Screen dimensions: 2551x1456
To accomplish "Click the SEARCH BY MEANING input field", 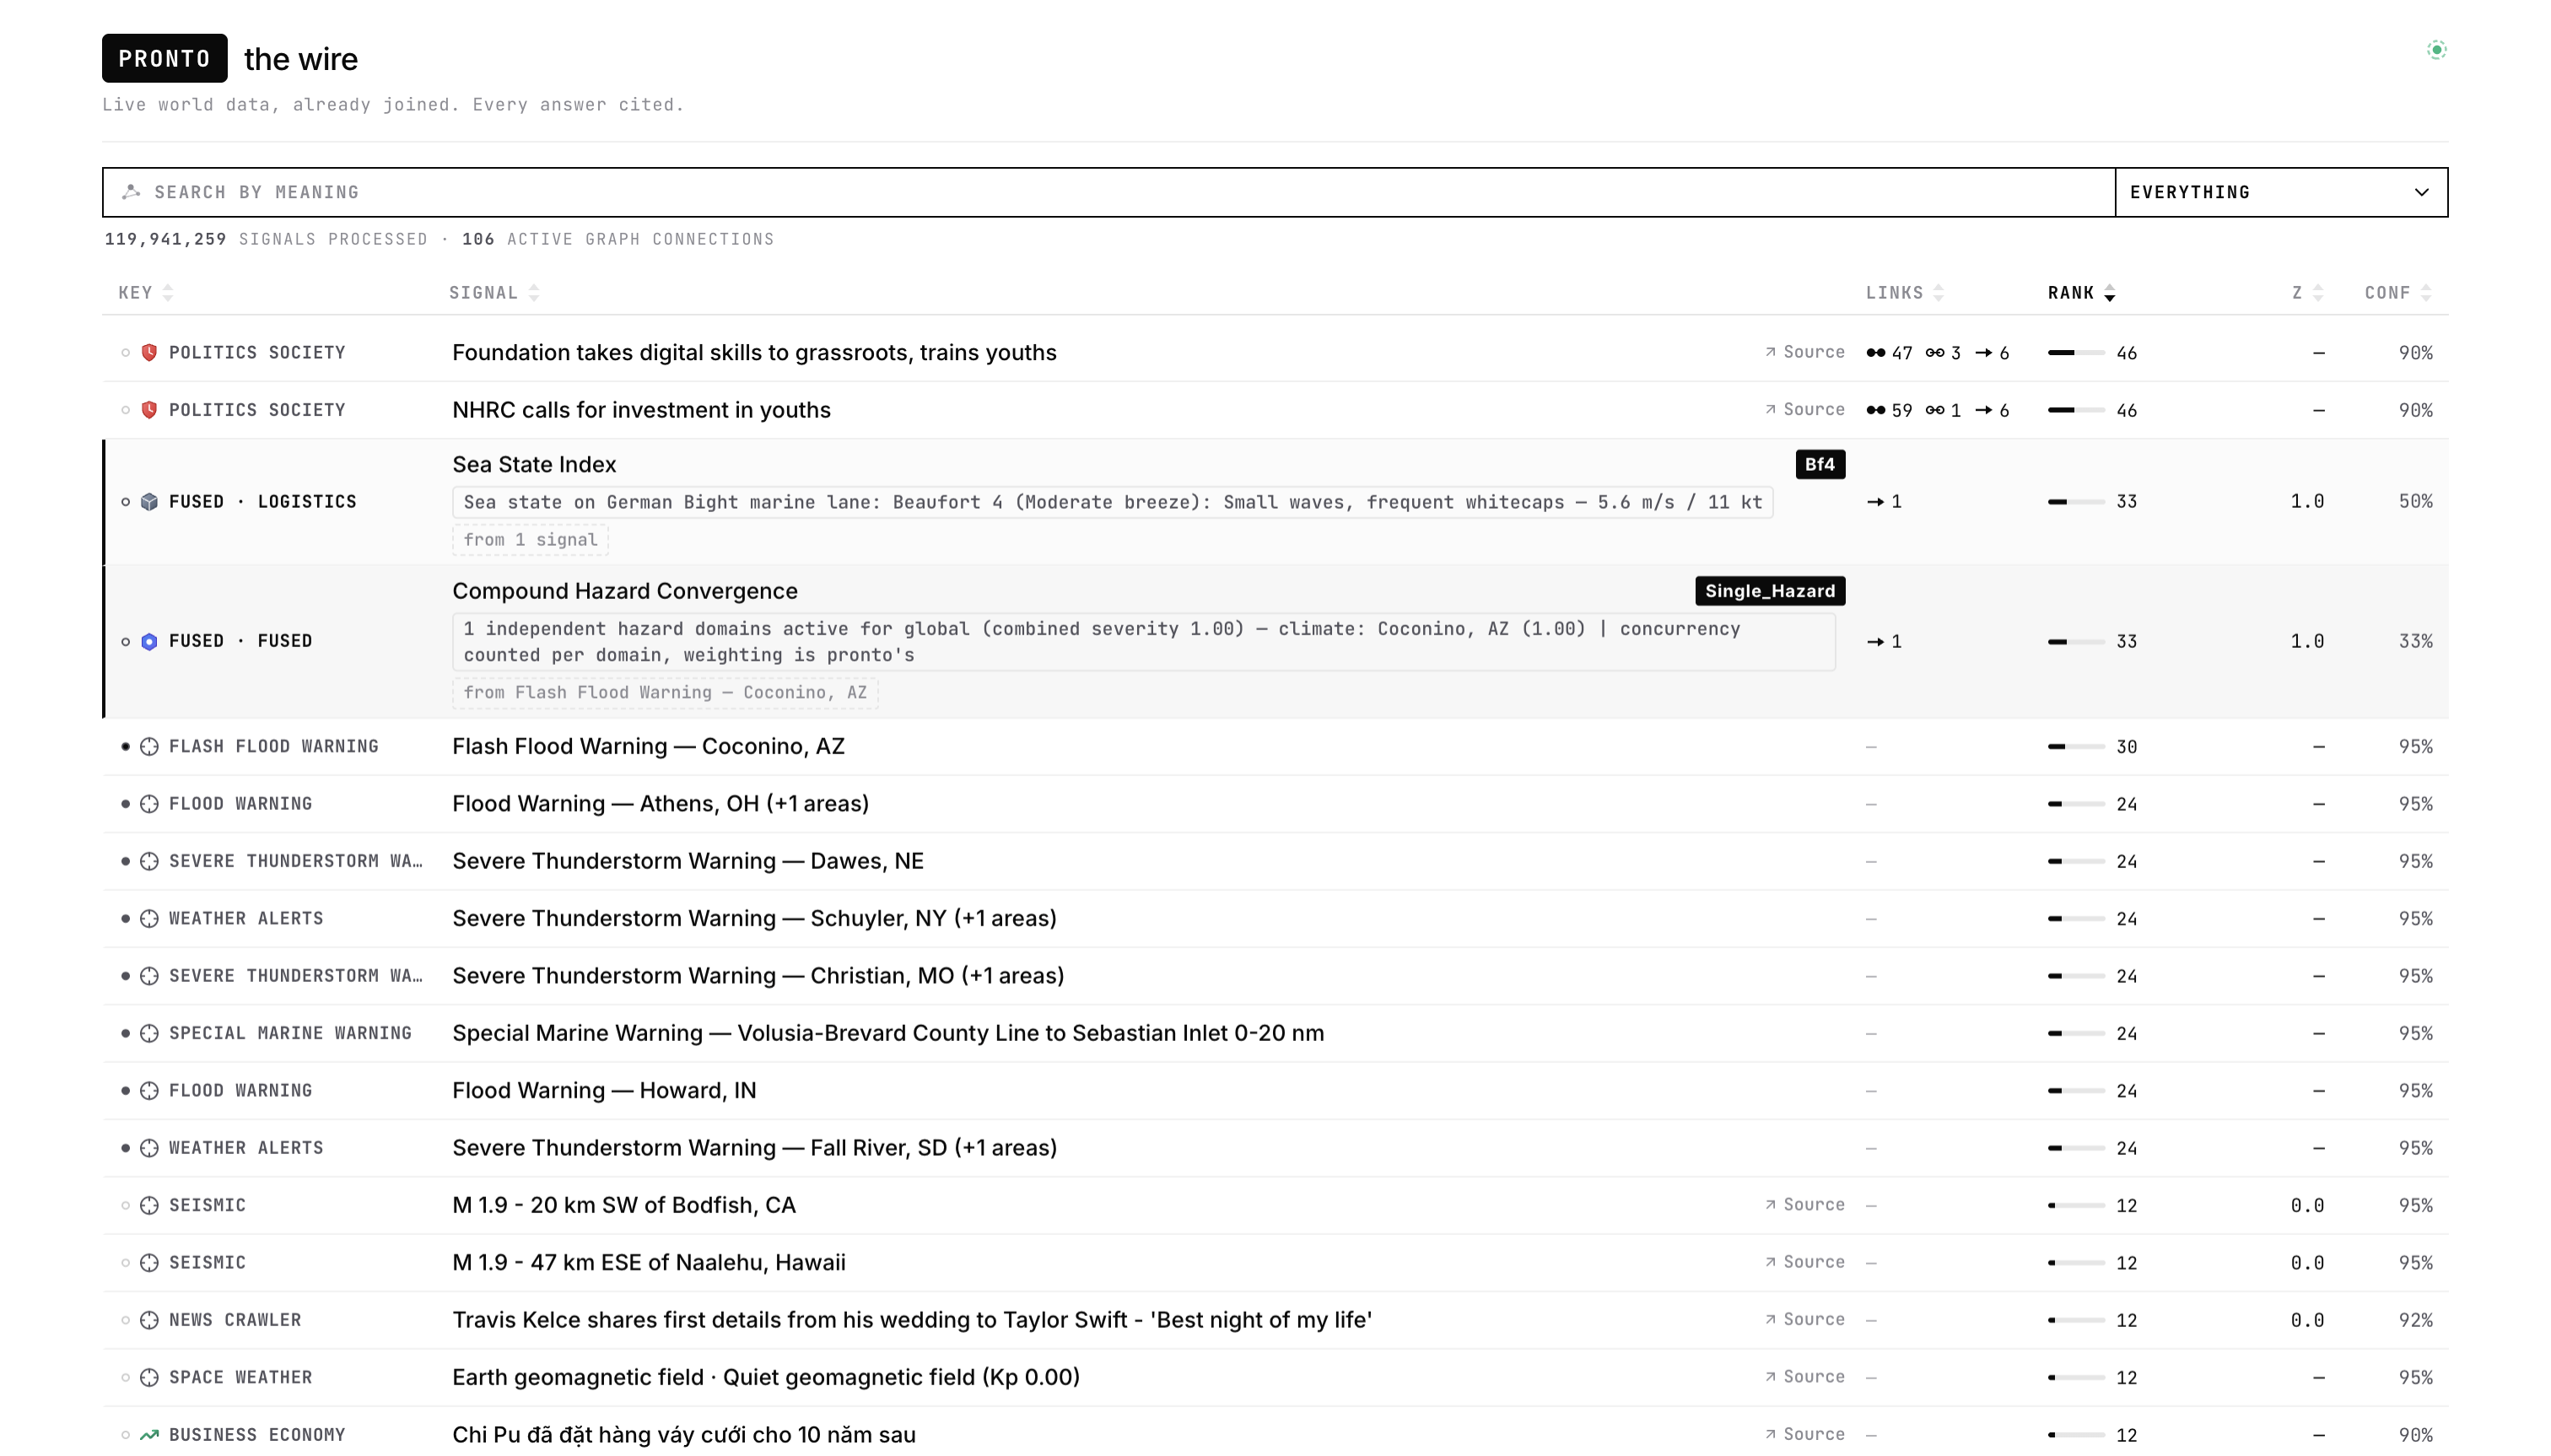I will [1109, 192].
